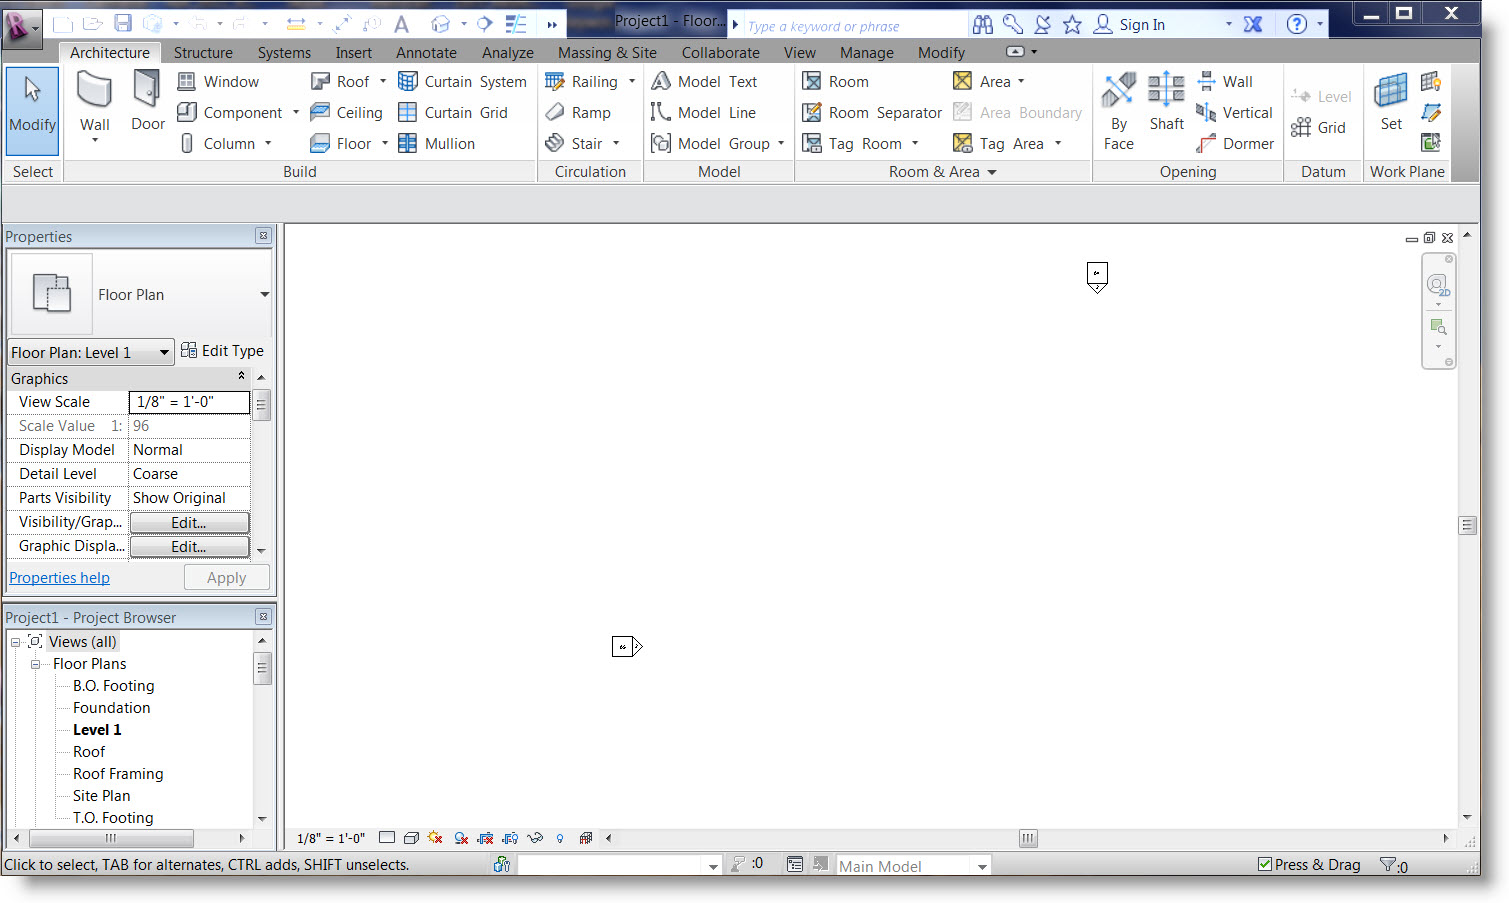Screen dimensions: 1509x903
Task: Open the Roof Framing floor plan view
Action: point(118,774)
